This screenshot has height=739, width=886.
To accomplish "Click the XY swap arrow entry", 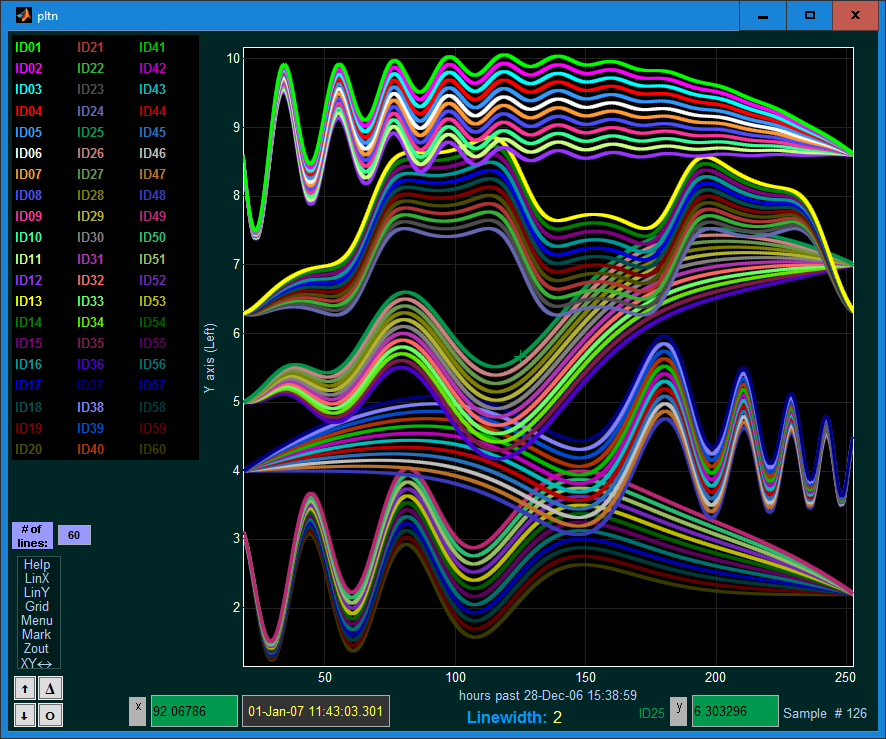I will pos(36,663).
